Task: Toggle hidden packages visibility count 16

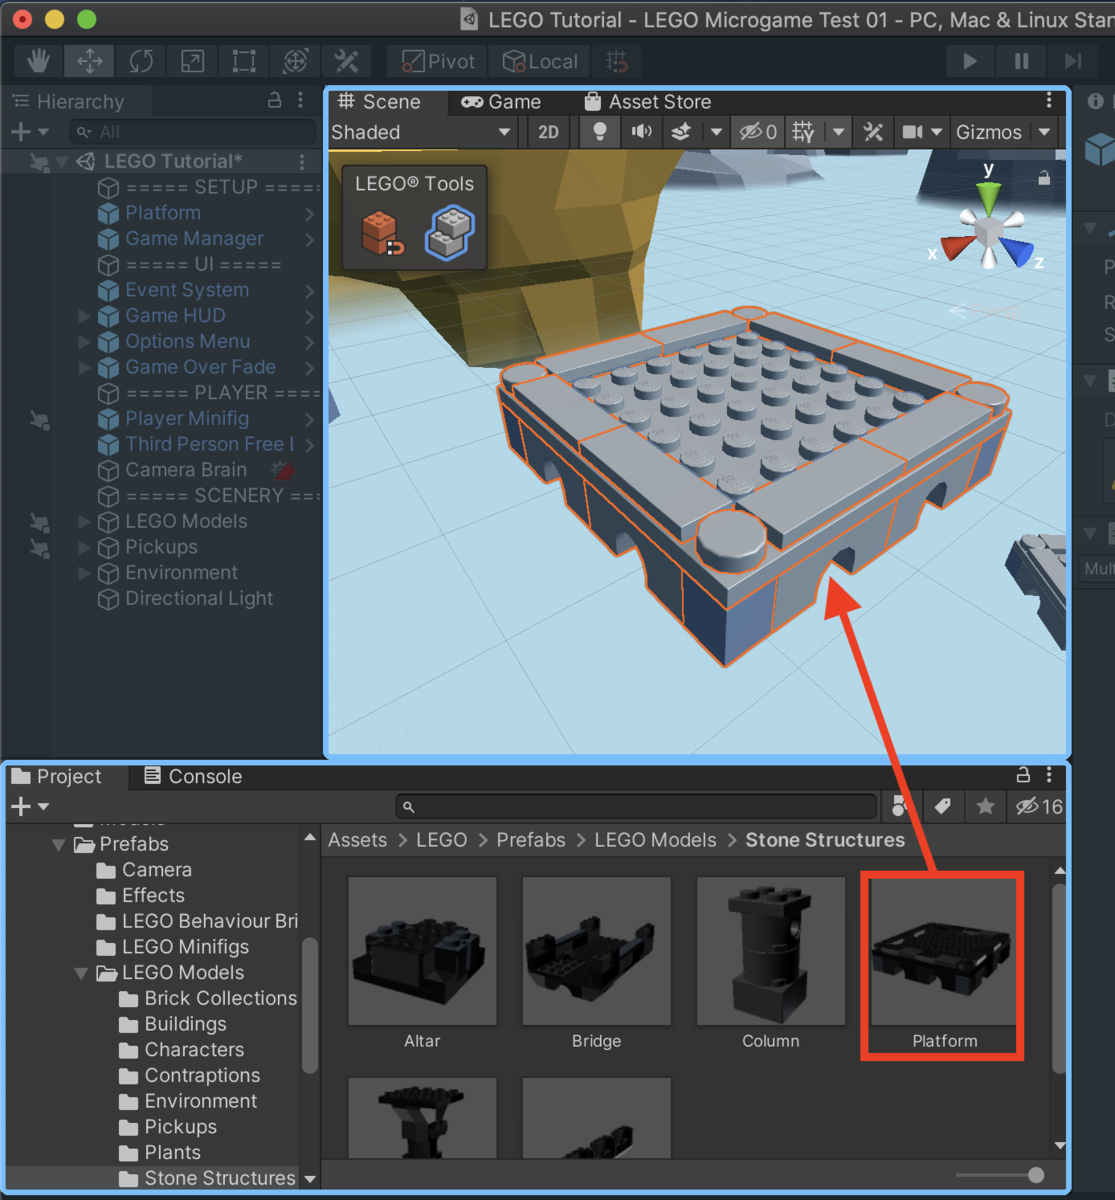Action: tap(1039, 806)
